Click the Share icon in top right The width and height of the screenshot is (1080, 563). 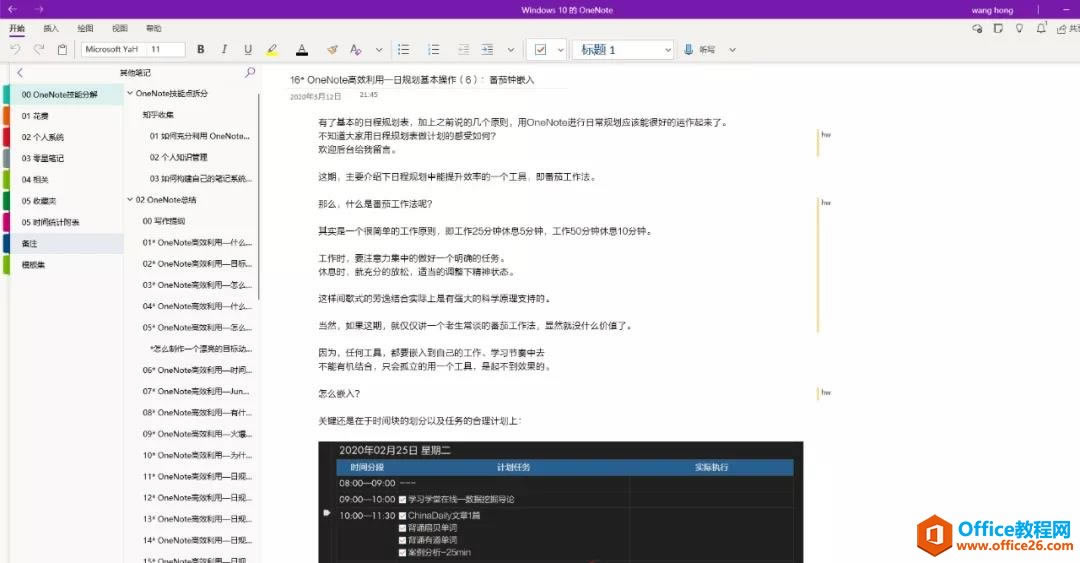coord(1062,28)
